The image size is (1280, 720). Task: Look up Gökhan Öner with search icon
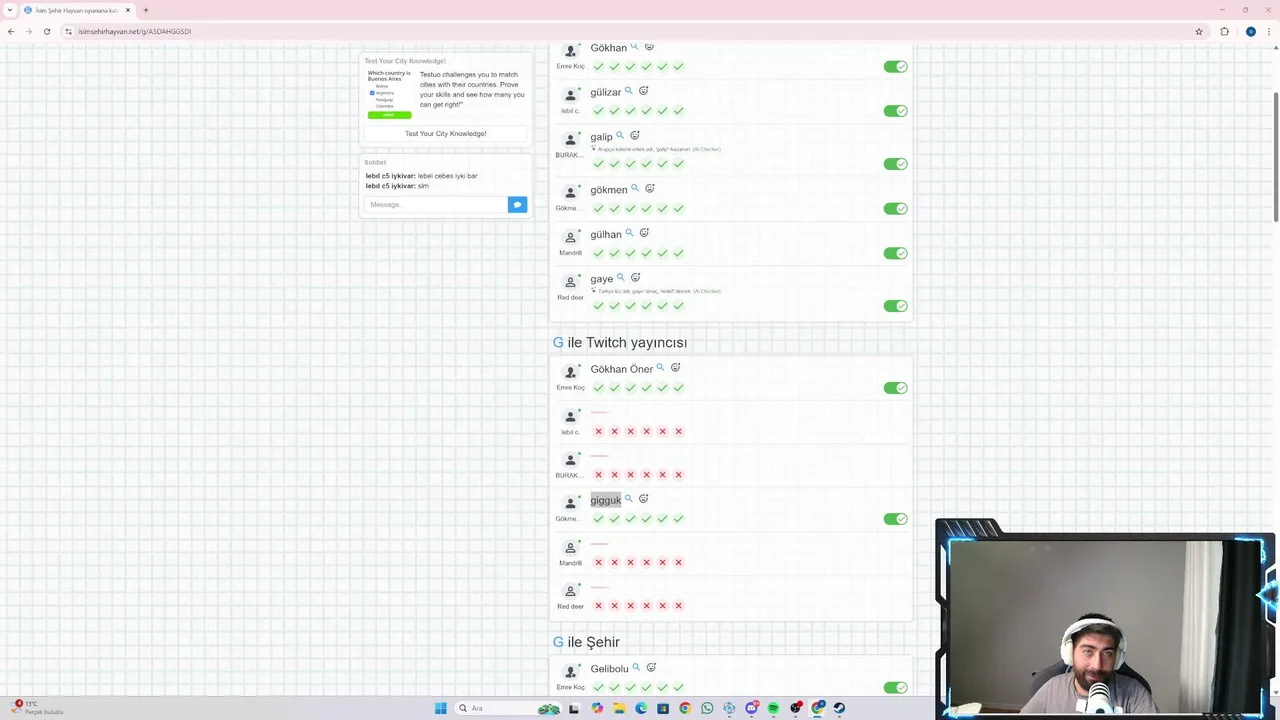(x=660, y=368)
